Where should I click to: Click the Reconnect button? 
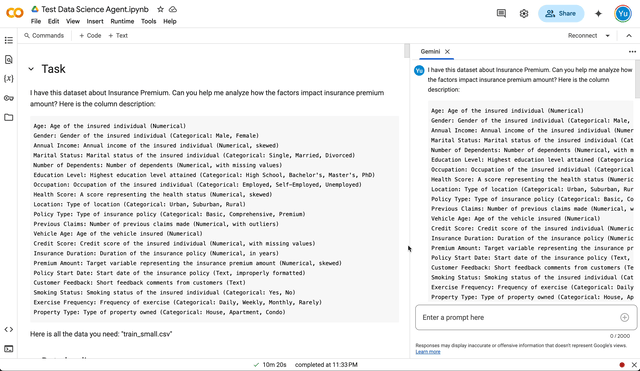coord(582,36)
